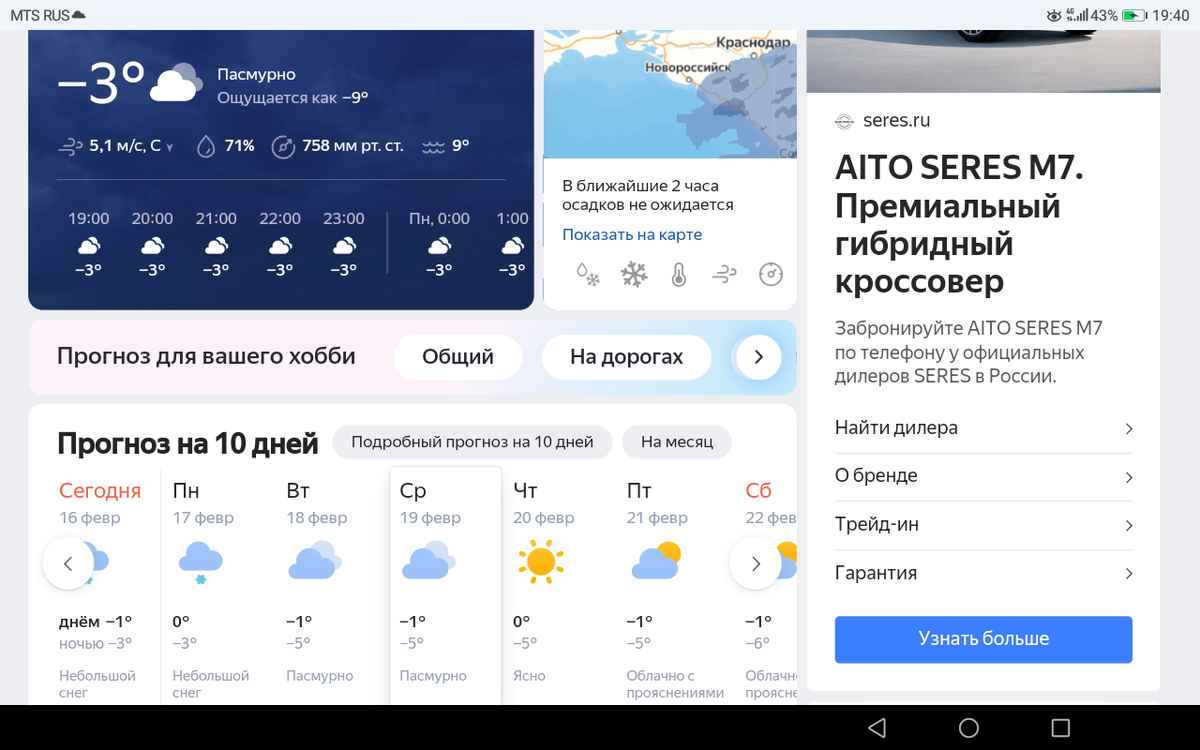Click the thermometer icon below the map
Viewport: 1200px width, 750px height.
pyautogui.click(x=677, y=273)
